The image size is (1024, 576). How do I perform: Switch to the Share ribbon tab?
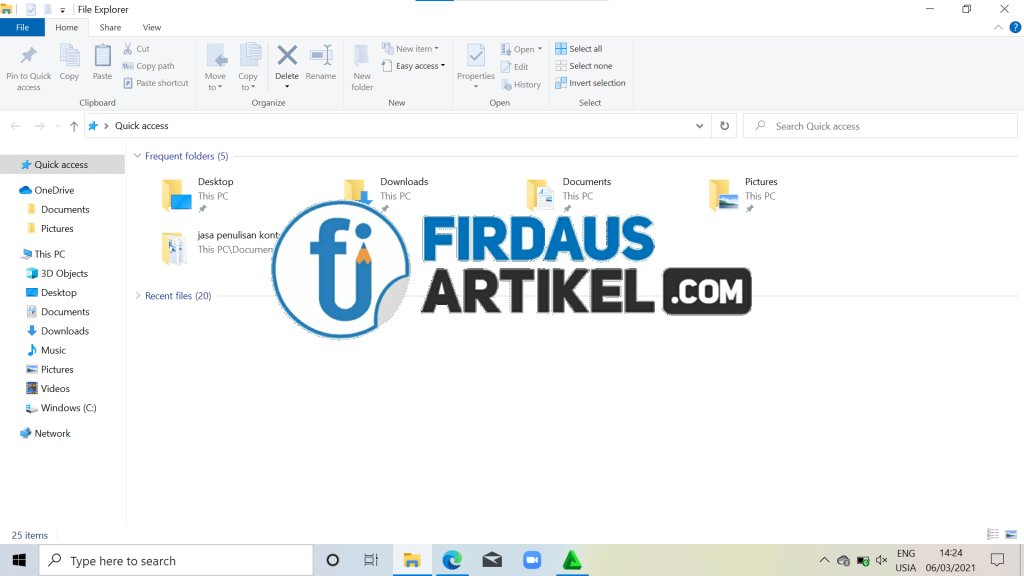110,27
